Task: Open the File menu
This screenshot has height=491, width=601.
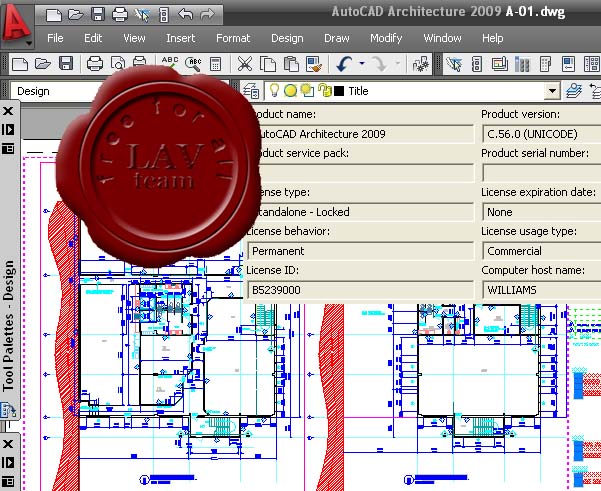Action: (55, 38)
